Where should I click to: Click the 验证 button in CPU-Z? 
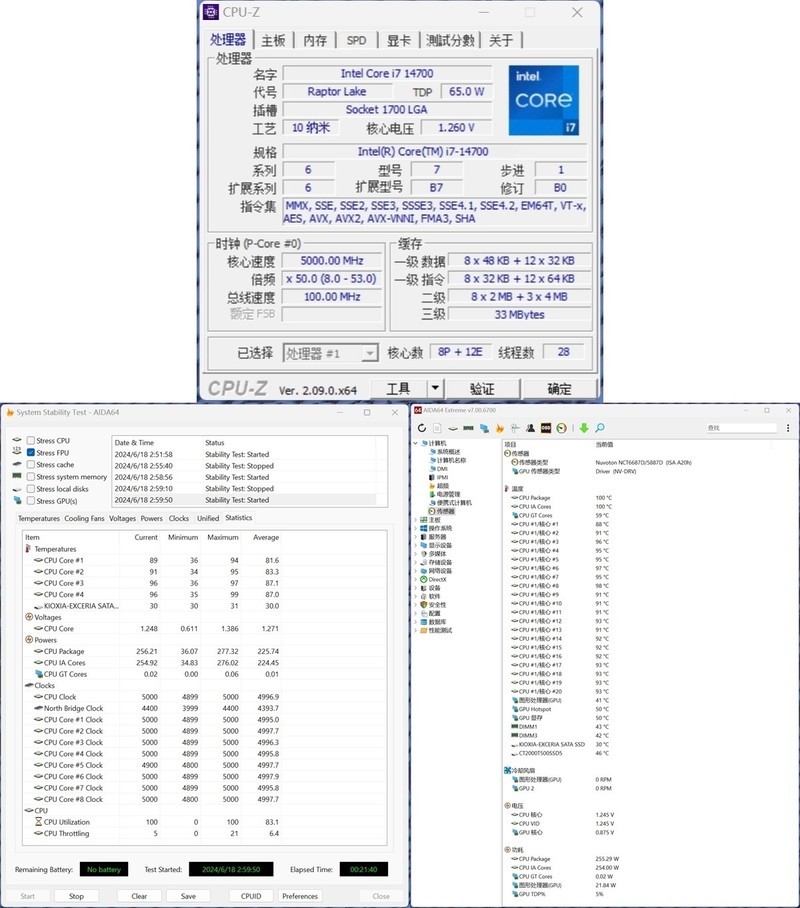[482, 388]
